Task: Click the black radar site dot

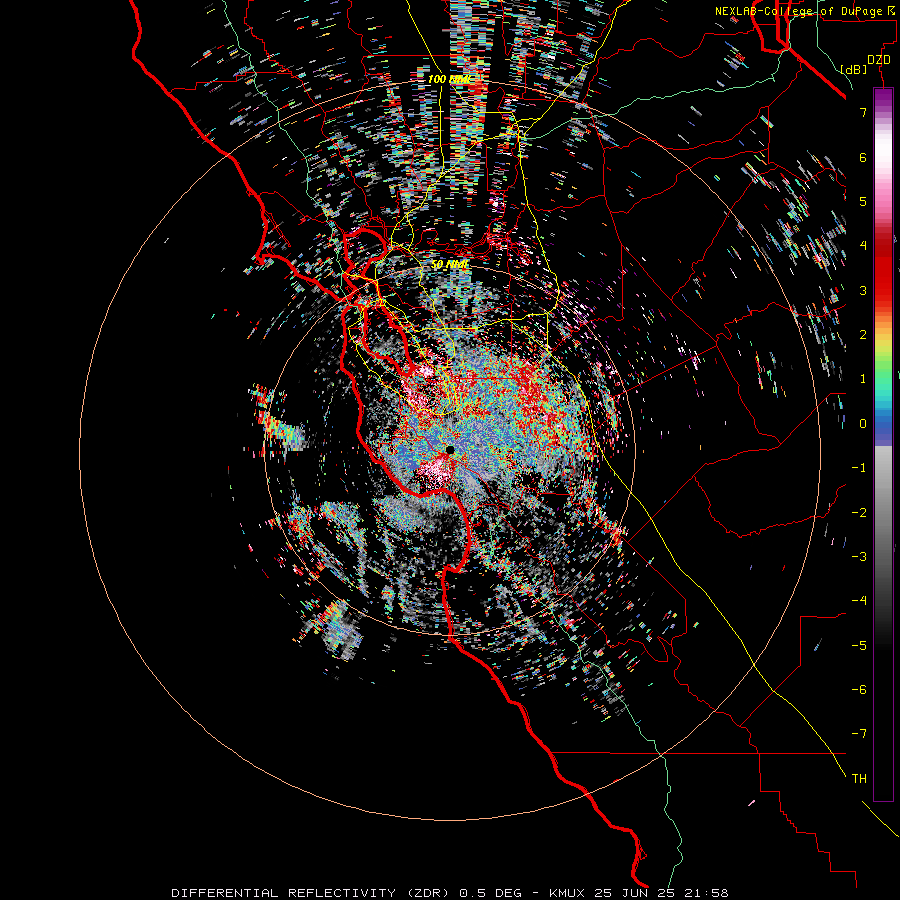Action: [450, 450]
